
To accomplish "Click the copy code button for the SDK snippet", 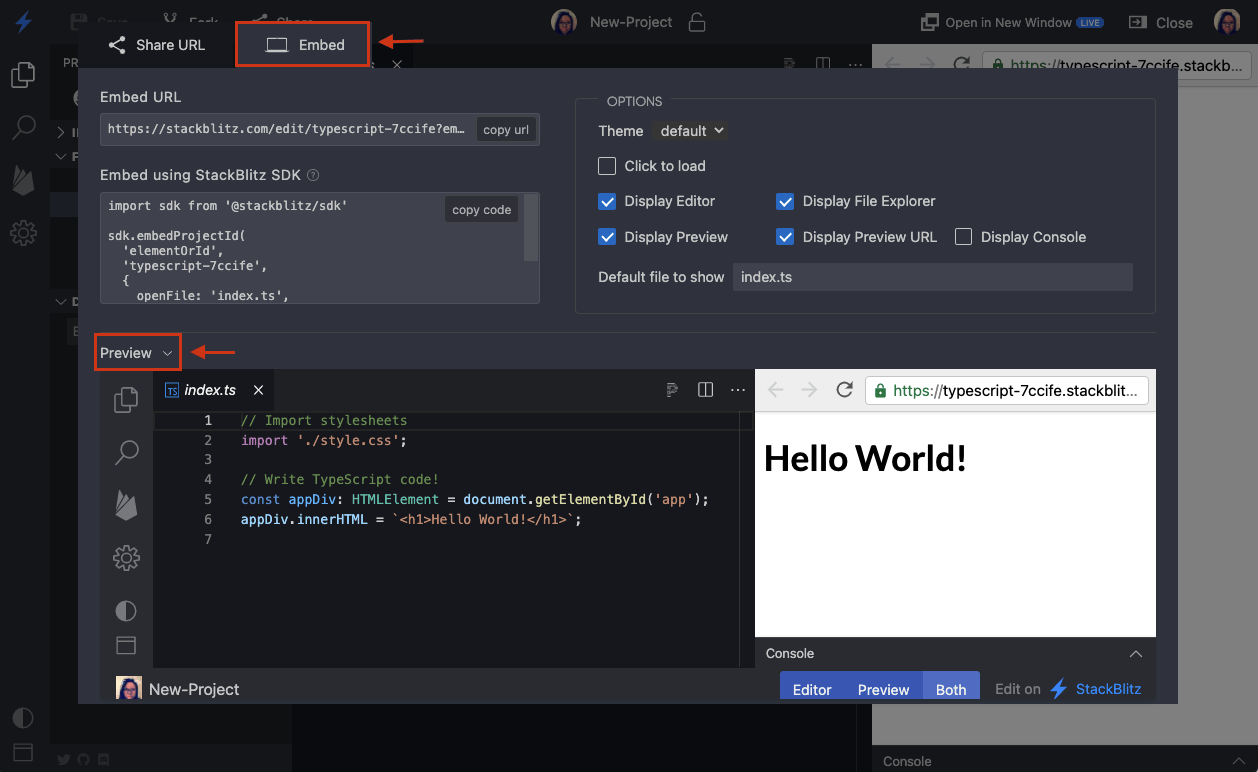I will (x=481, y=209).
